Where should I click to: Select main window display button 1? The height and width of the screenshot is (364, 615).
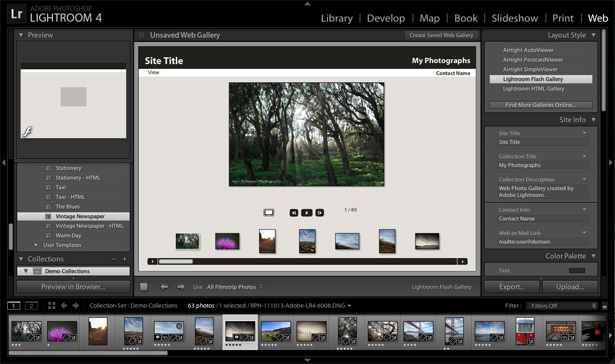coord(14,306)
